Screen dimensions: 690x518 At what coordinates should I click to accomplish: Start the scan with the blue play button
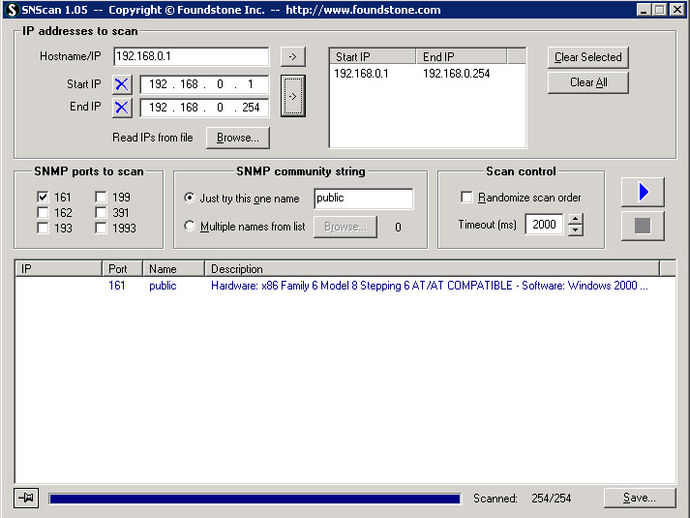point(643,192)
